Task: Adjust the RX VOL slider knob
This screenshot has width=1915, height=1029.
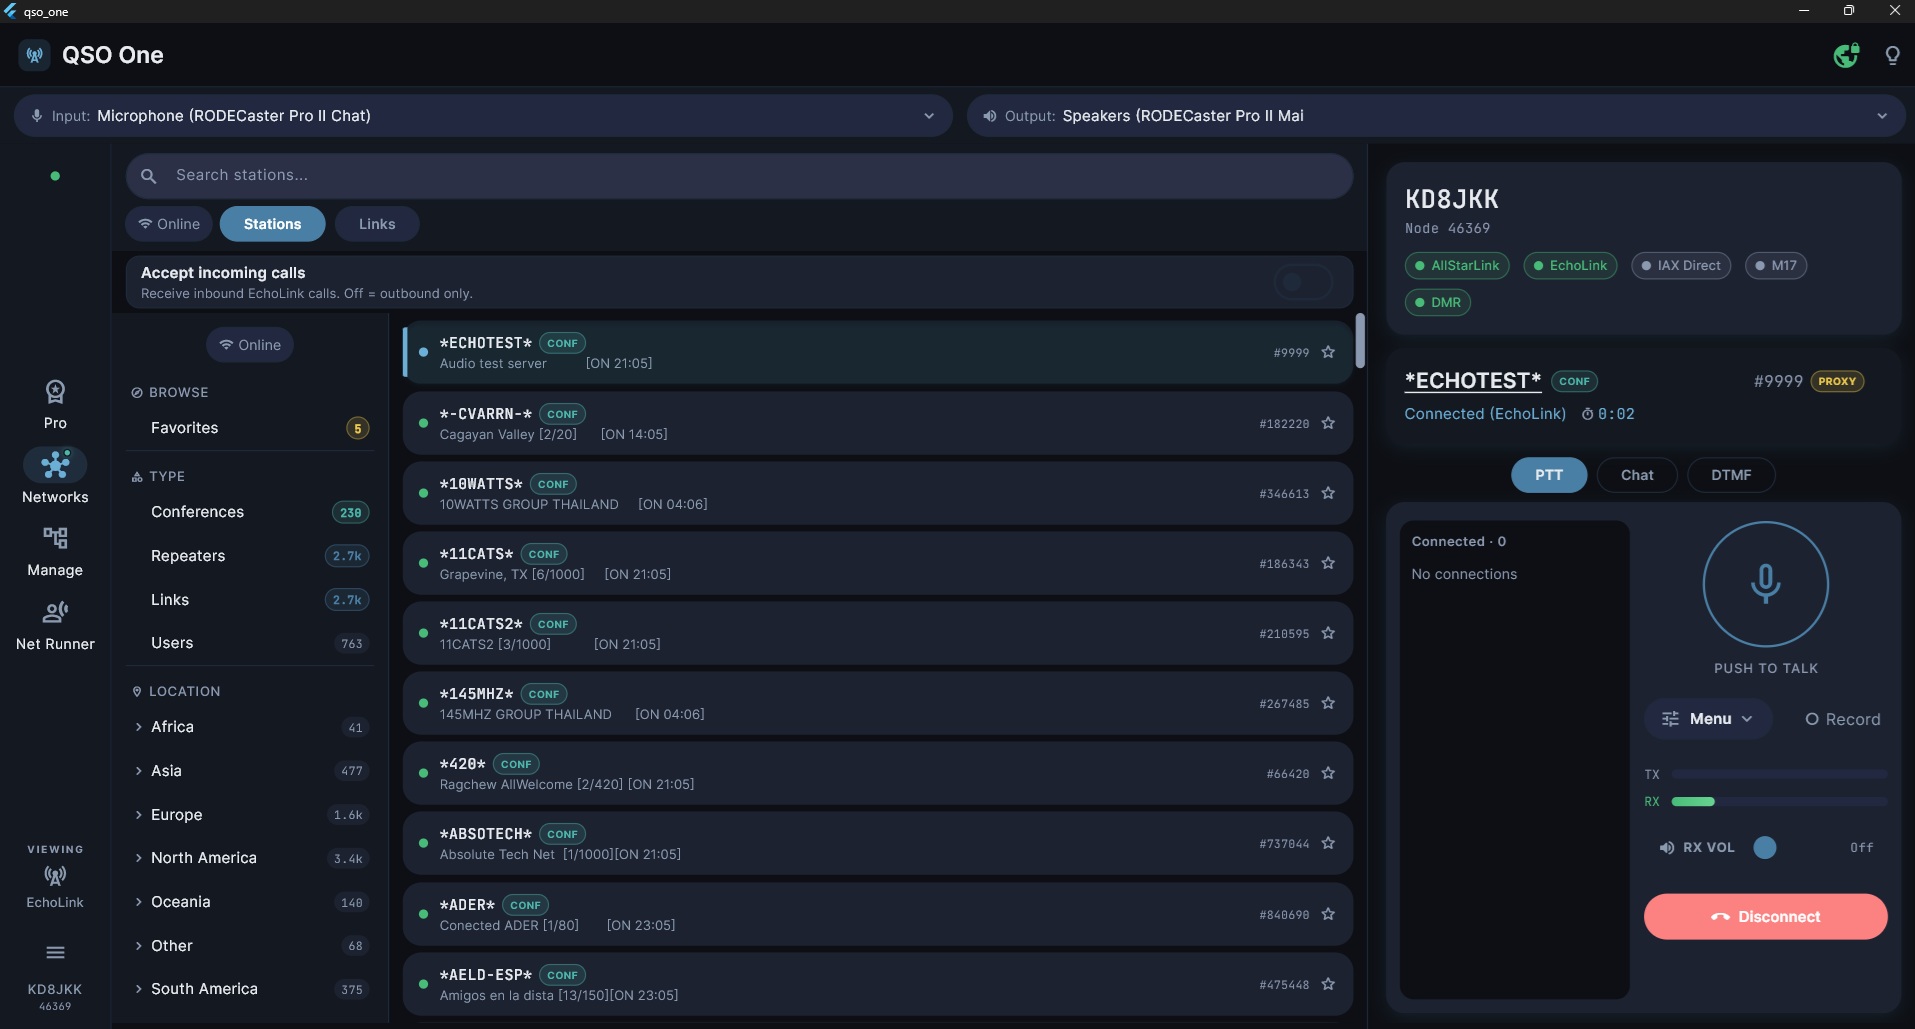Action: [1765, 847]
